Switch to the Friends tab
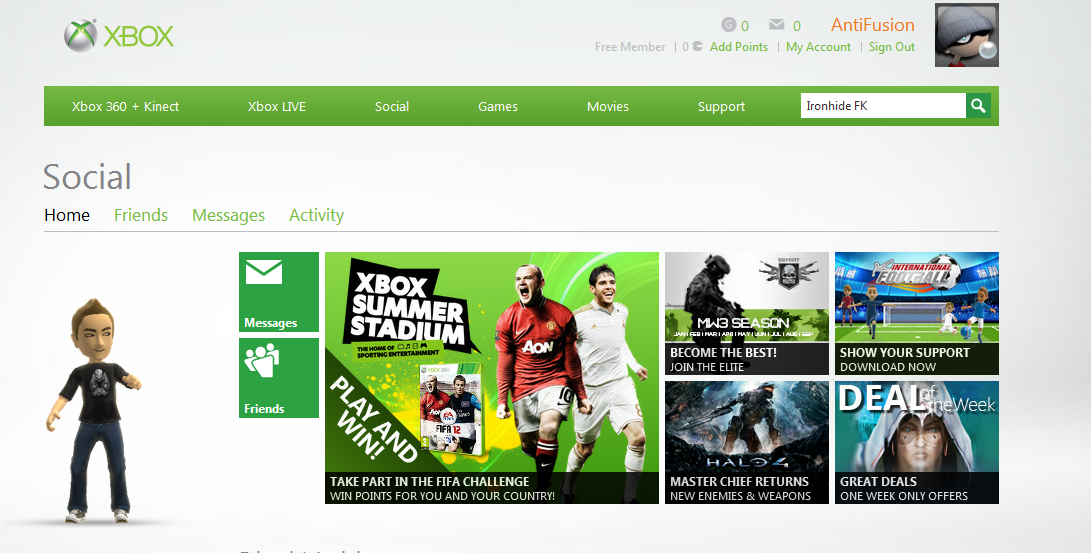This screenshot has width=1091, height=553. tap(141, 215)
